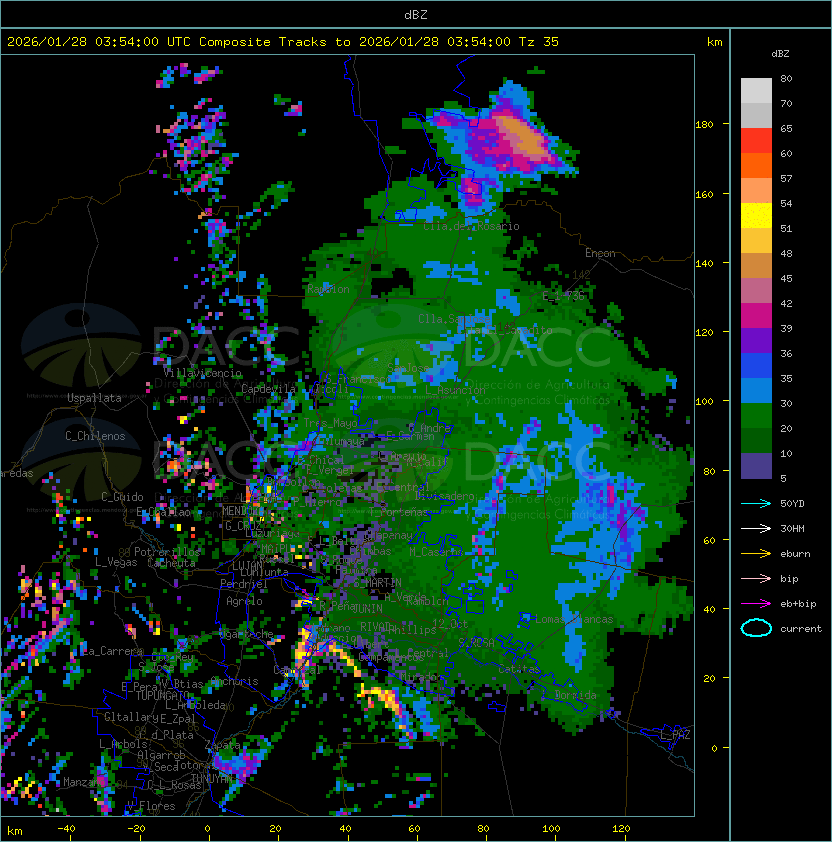Viewport: 832px width, 842px height.
Task: Click the 'Capdevila' map label
Action: coord(269,389)
